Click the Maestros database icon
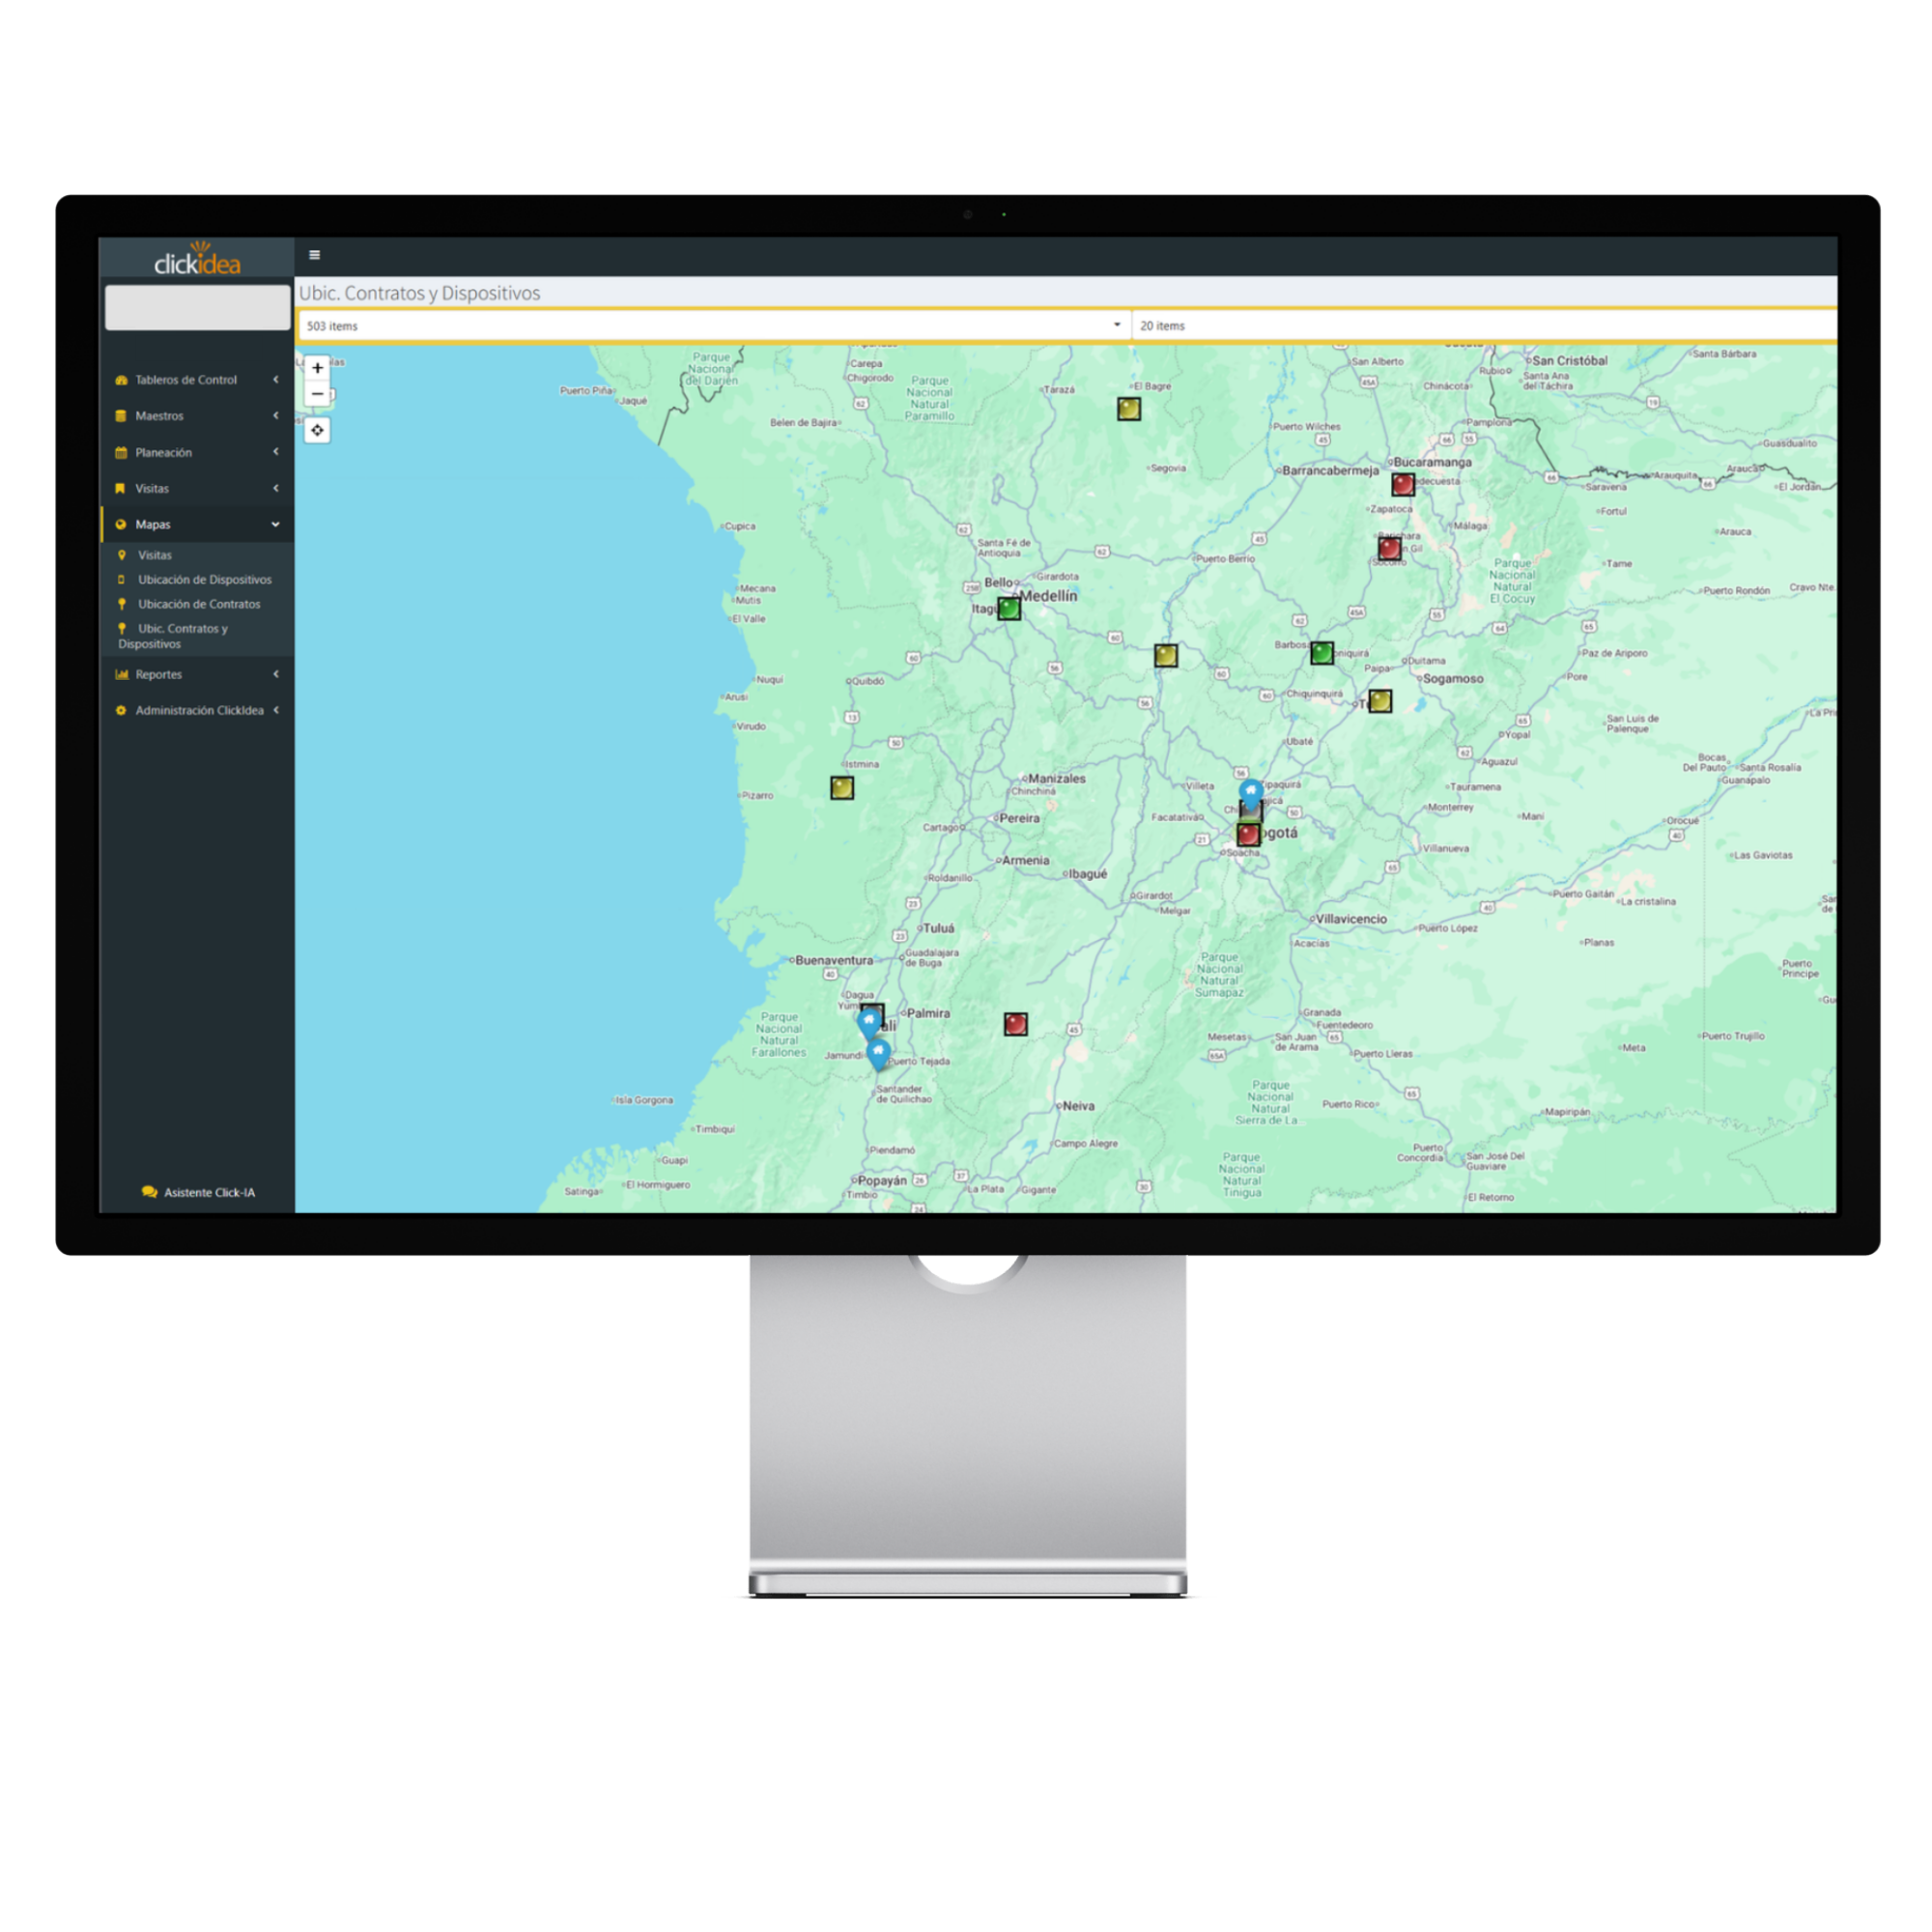The height and width of the screenshot is (1932, 1932). (x=122, y=416)
